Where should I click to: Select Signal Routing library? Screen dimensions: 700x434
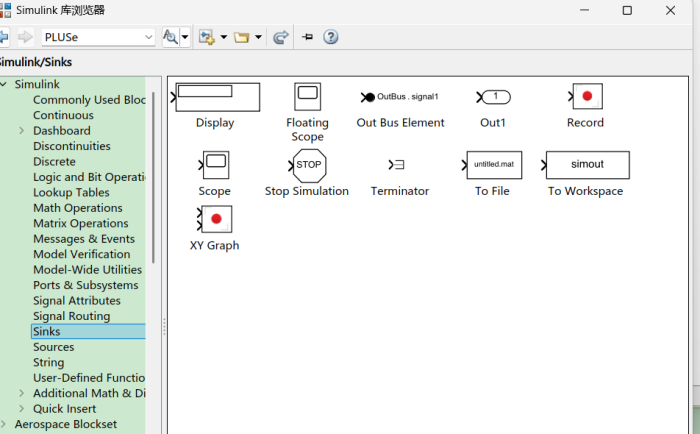pyautogui.click(x=71, y=316)
